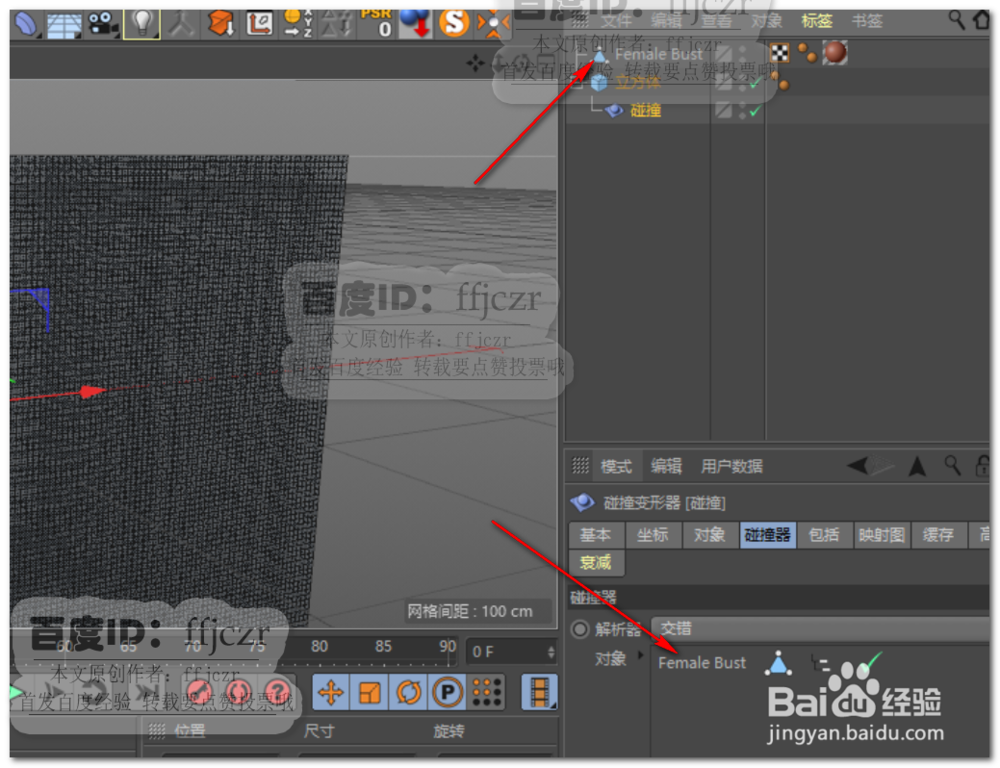This screenshot has width=1000, height=768.
Task: Expand the 对象 list arrow
Action: (x=640, y=655)
